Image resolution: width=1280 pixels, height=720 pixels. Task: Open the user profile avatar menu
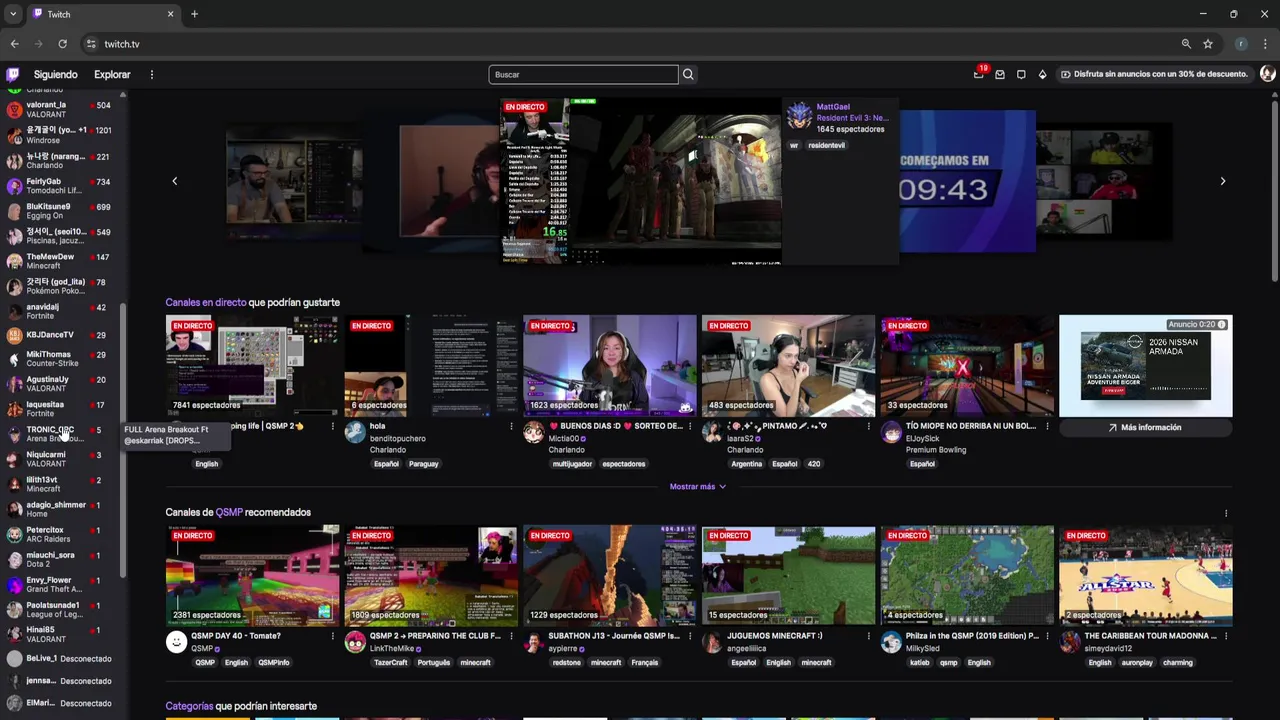click(1268, 74)
